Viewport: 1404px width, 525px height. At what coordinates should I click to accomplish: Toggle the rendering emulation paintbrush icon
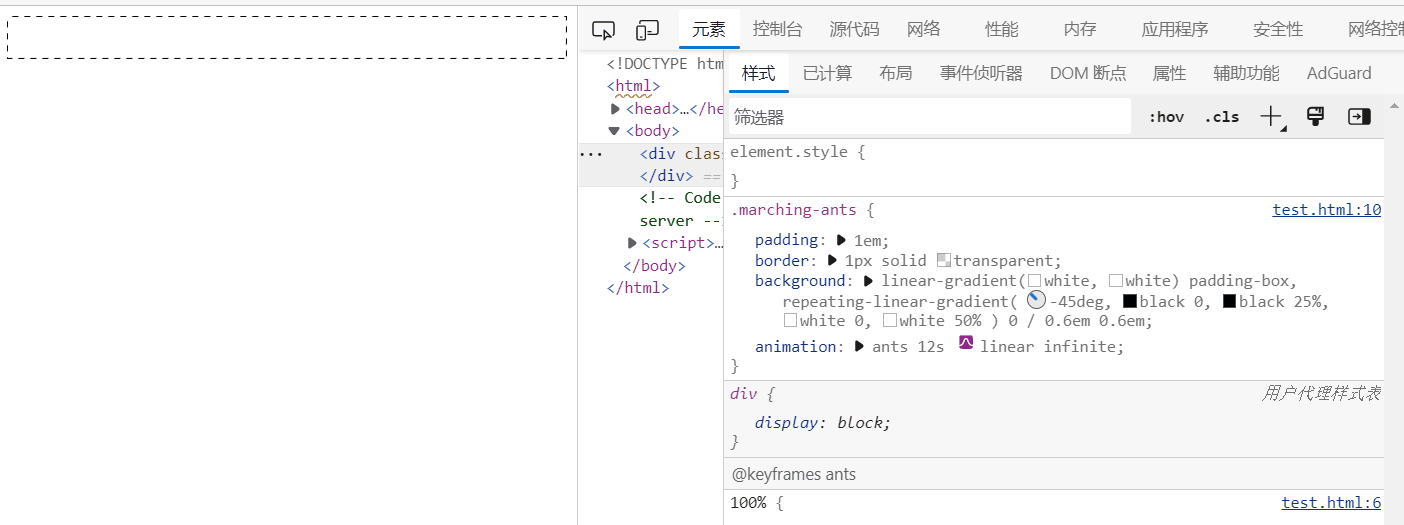pyautogui.click(x=1316, y=117)
